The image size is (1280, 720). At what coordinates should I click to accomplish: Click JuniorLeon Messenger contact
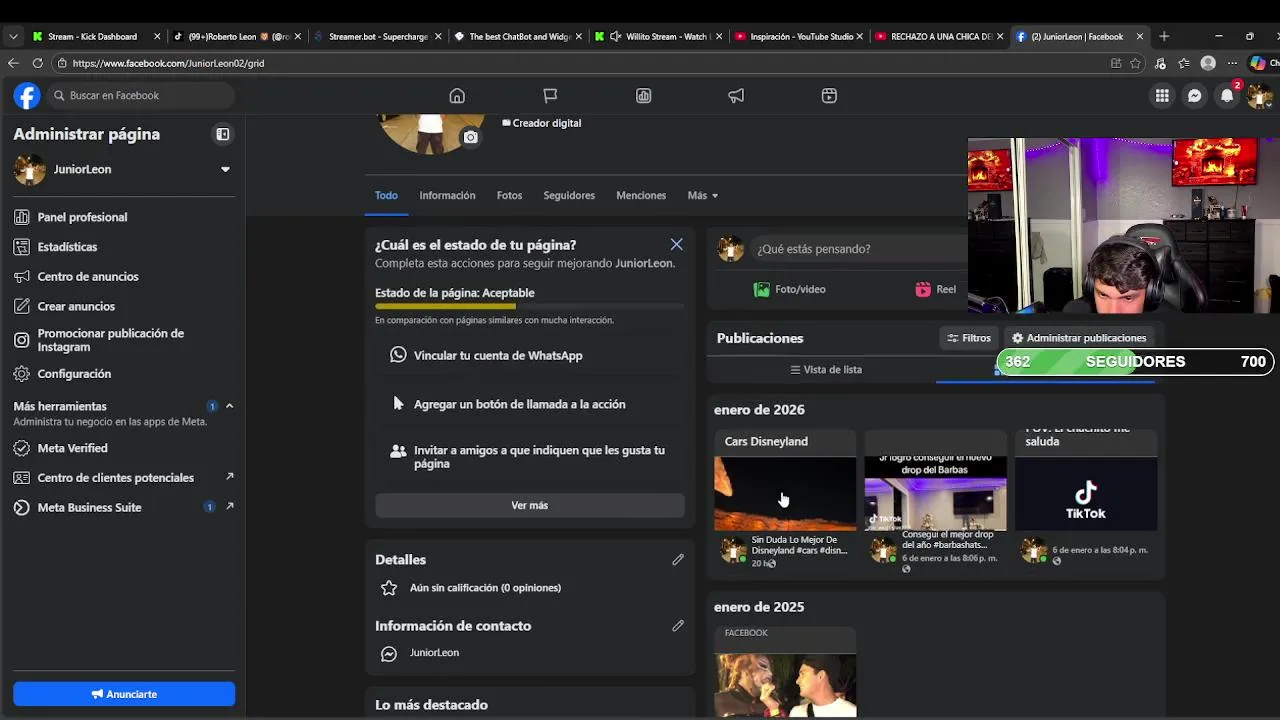(x=434, y=653)
